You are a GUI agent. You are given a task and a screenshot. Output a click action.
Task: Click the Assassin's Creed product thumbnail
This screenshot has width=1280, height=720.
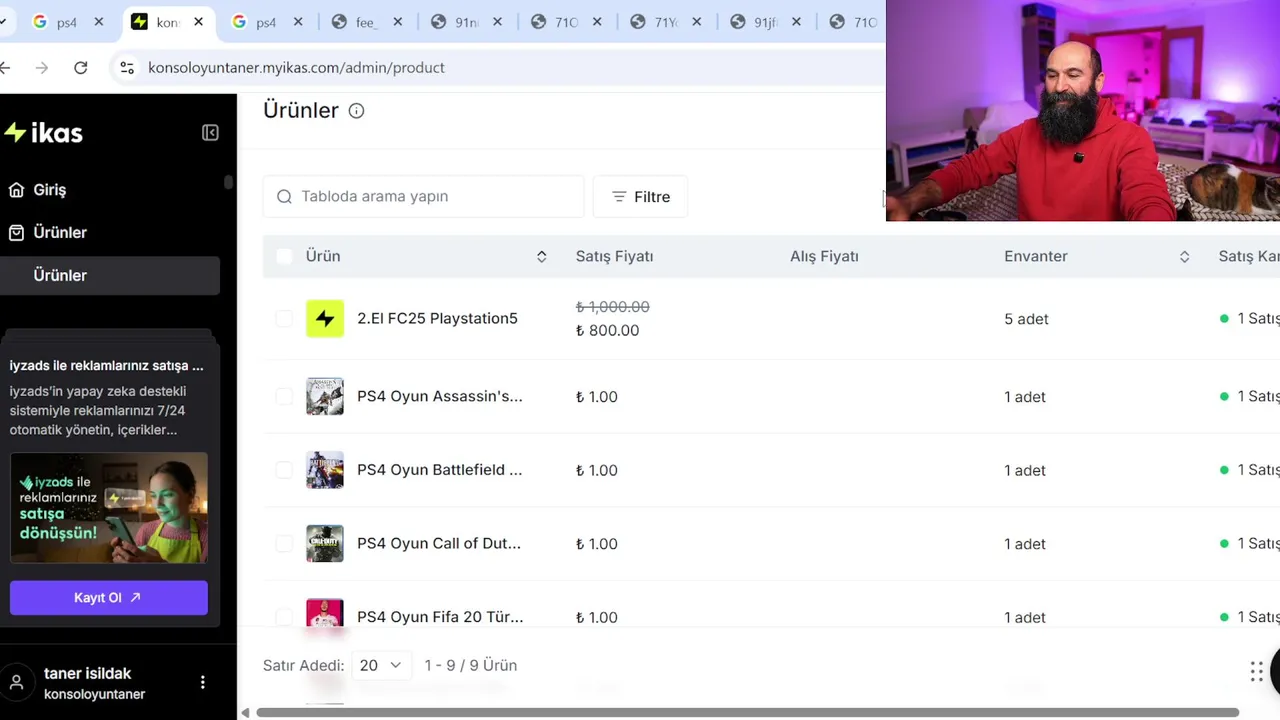click(325, 397)
